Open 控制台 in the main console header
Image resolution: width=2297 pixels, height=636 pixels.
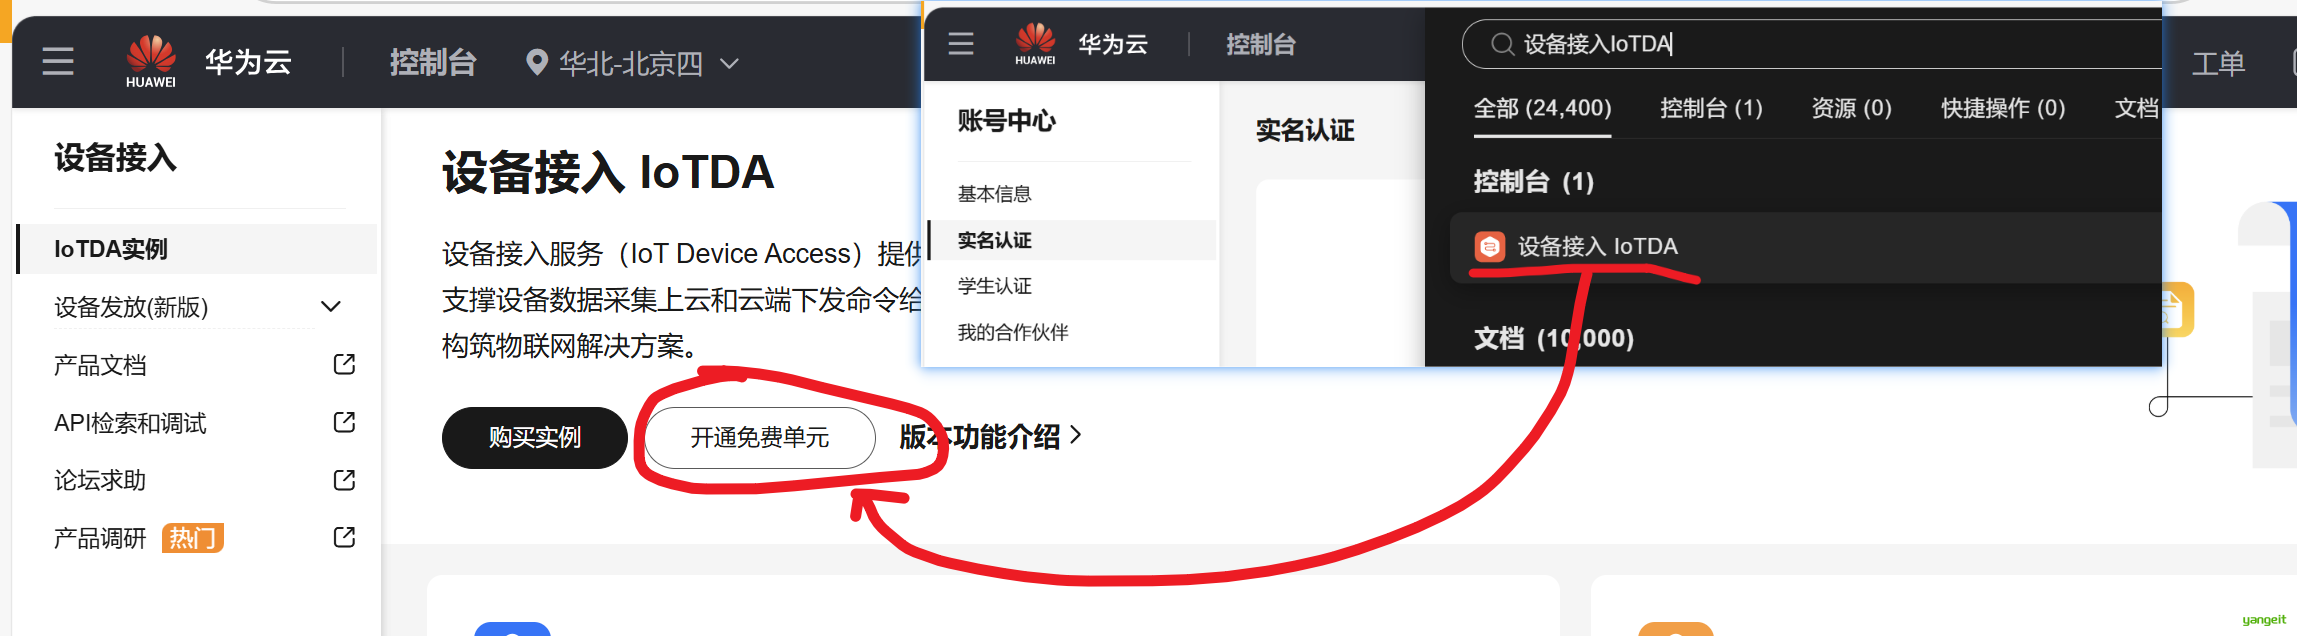click(433, 63)
